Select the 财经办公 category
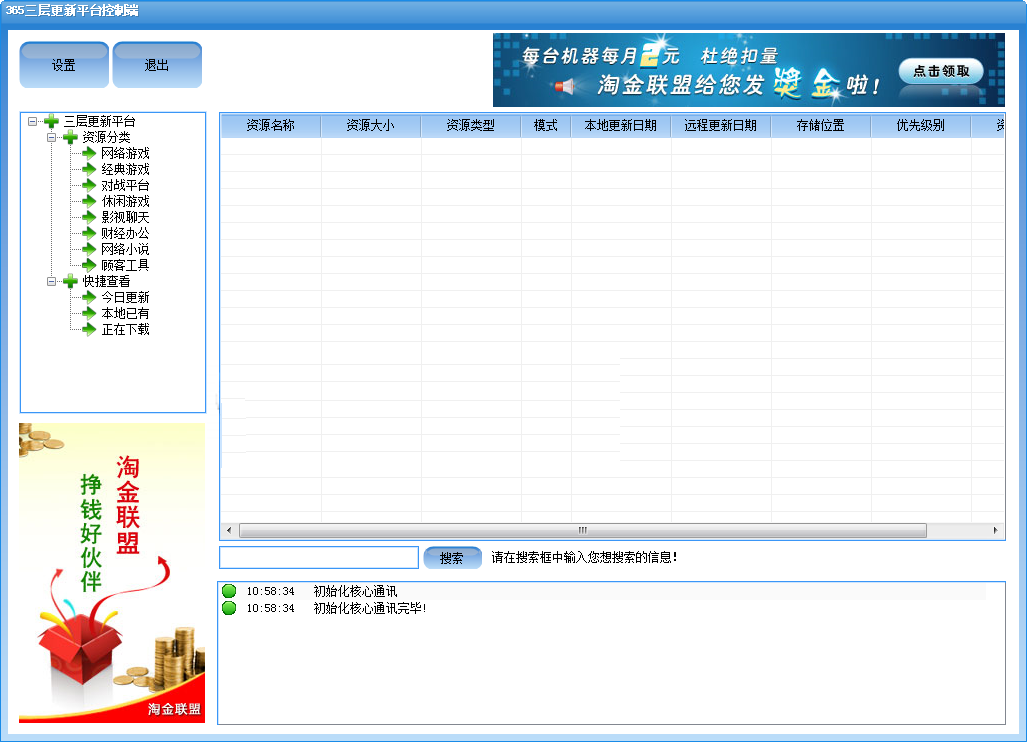 tap(125, 233)
